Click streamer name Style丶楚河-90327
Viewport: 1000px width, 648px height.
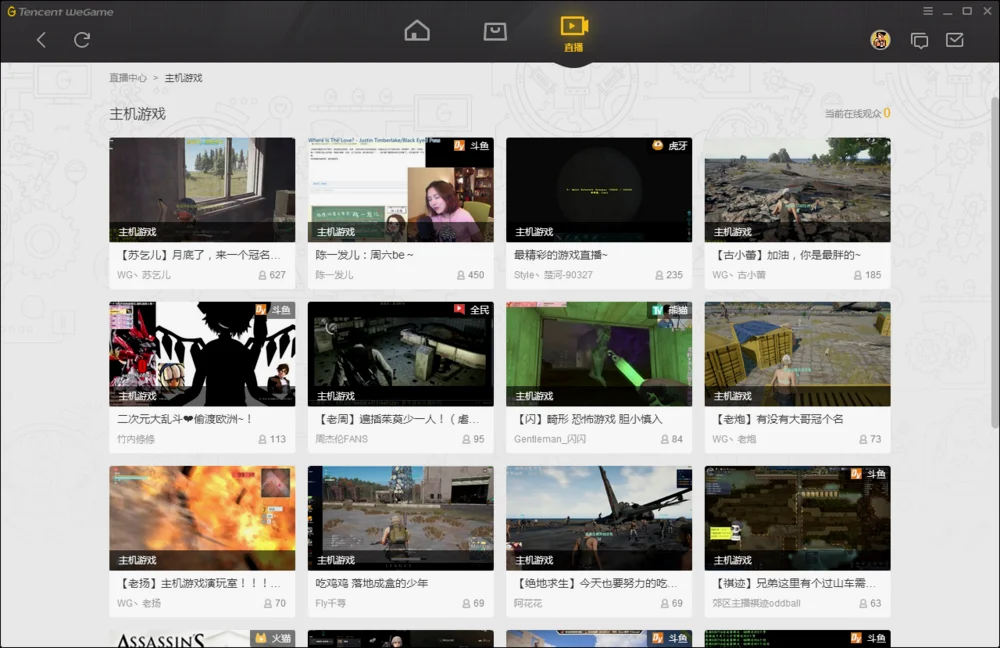click(553, 275)
